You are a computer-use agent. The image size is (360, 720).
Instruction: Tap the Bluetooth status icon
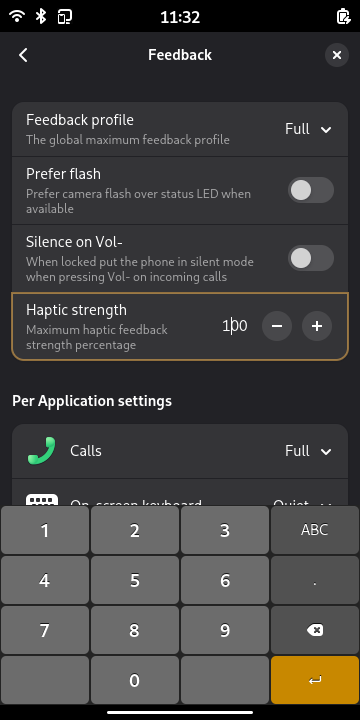41,17
